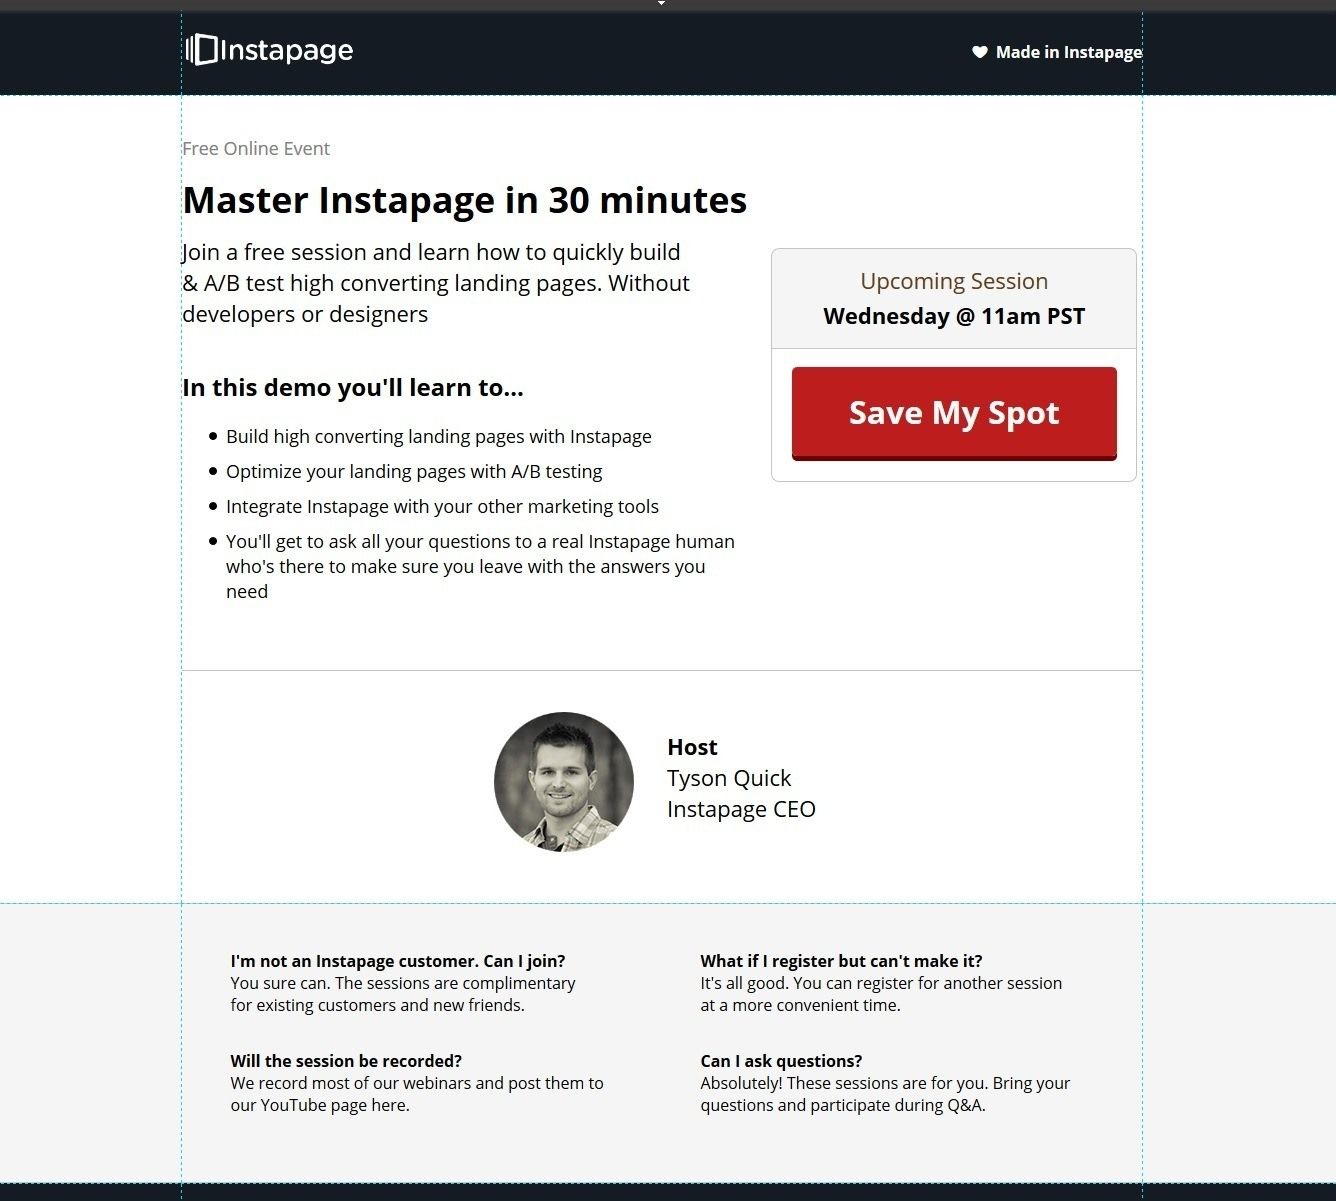Click 'I'm not an Instapage customer' question
The width and height of the screenshot is (1336, 1201).
(397, 961)
